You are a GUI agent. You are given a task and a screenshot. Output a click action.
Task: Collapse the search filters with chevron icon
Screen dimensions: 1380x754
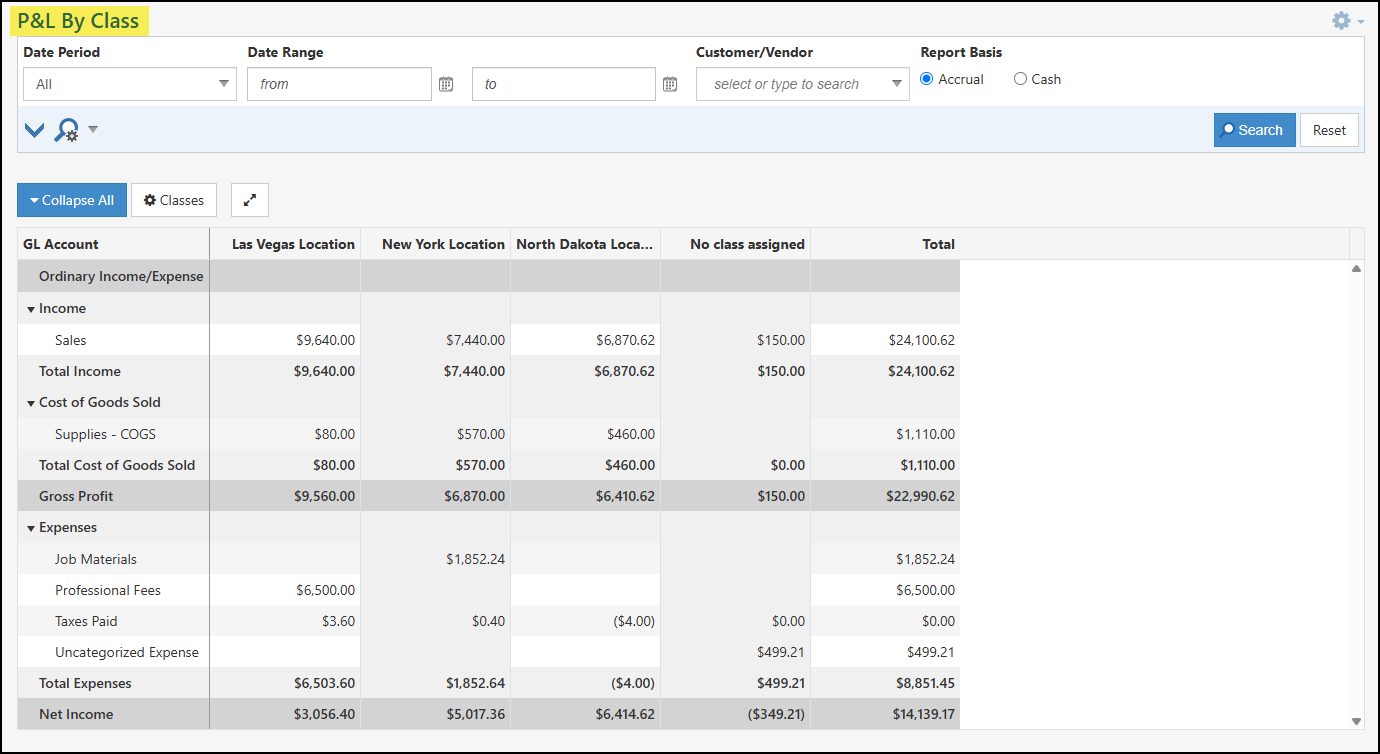tap(34, 129)
